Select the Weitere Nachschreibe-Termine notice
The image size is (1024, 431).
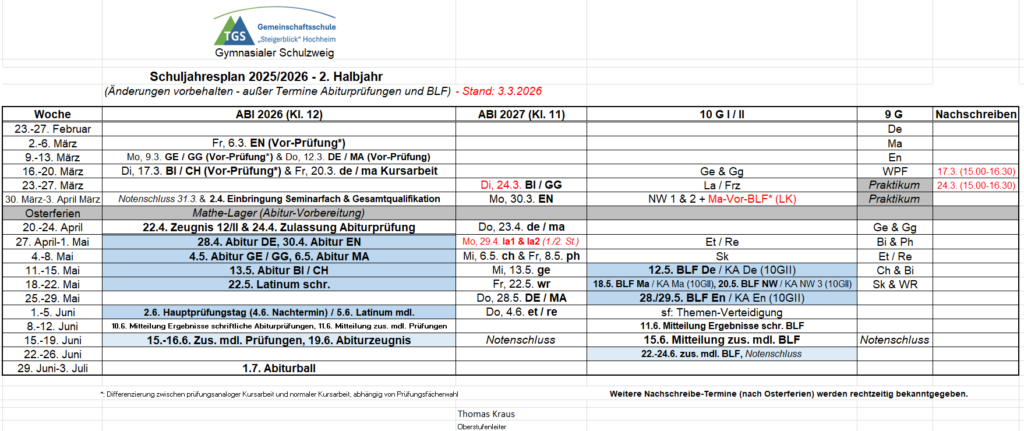pos(789,393)
